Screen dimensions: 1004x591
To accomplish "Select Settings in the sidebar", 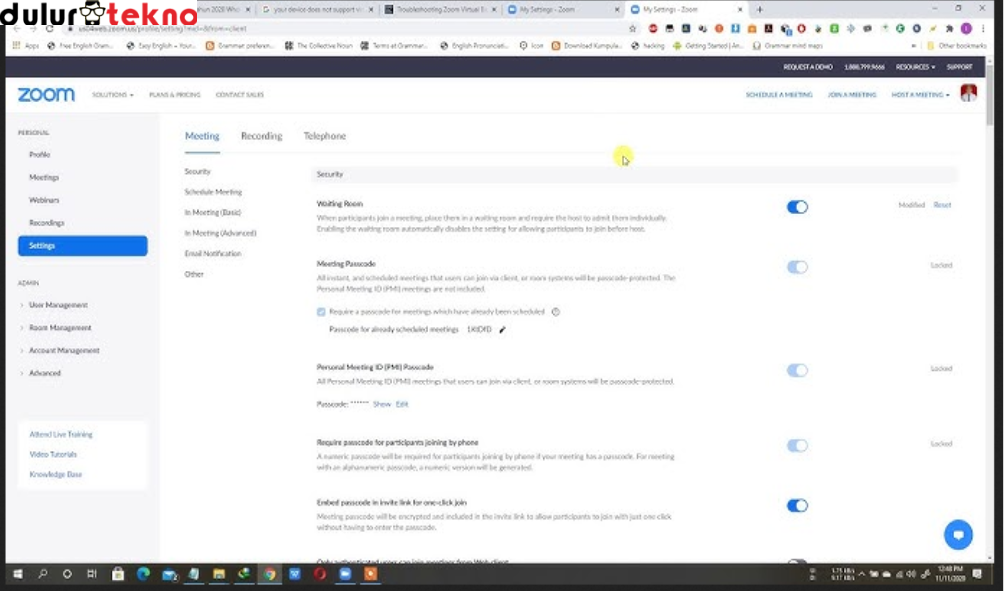I will click(x=83, y=246).
